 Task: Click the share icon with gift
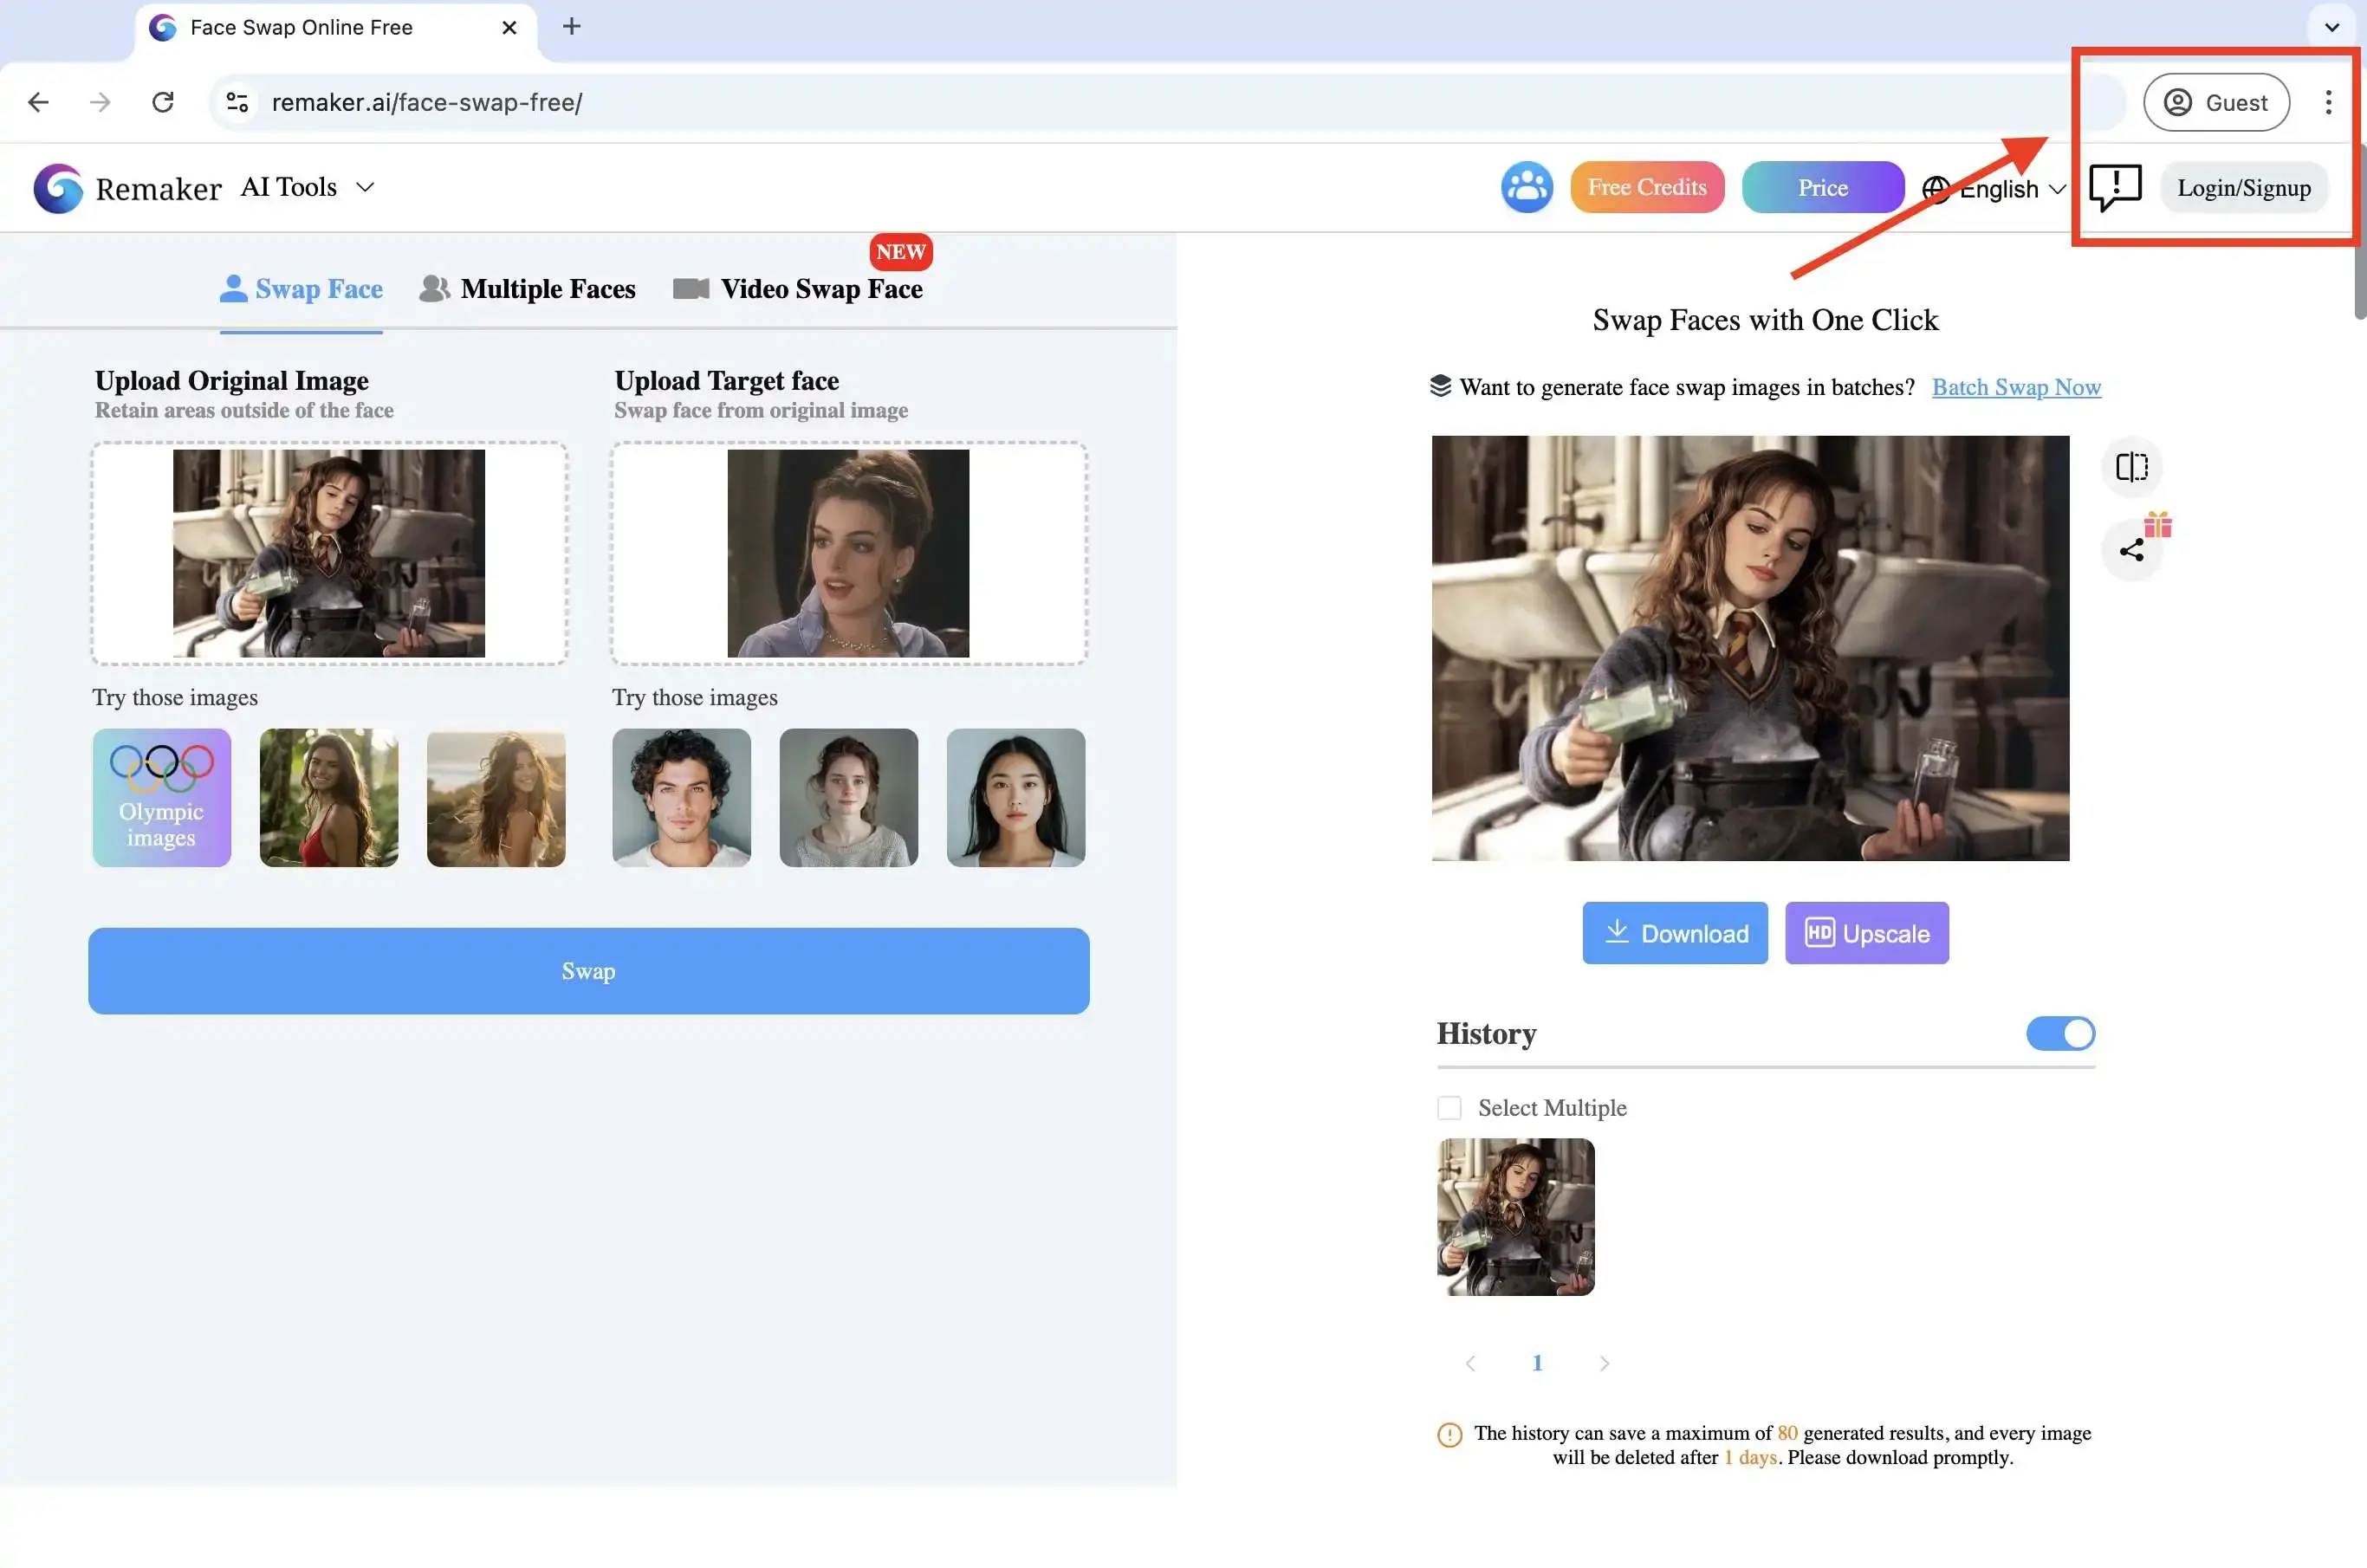2131,549
